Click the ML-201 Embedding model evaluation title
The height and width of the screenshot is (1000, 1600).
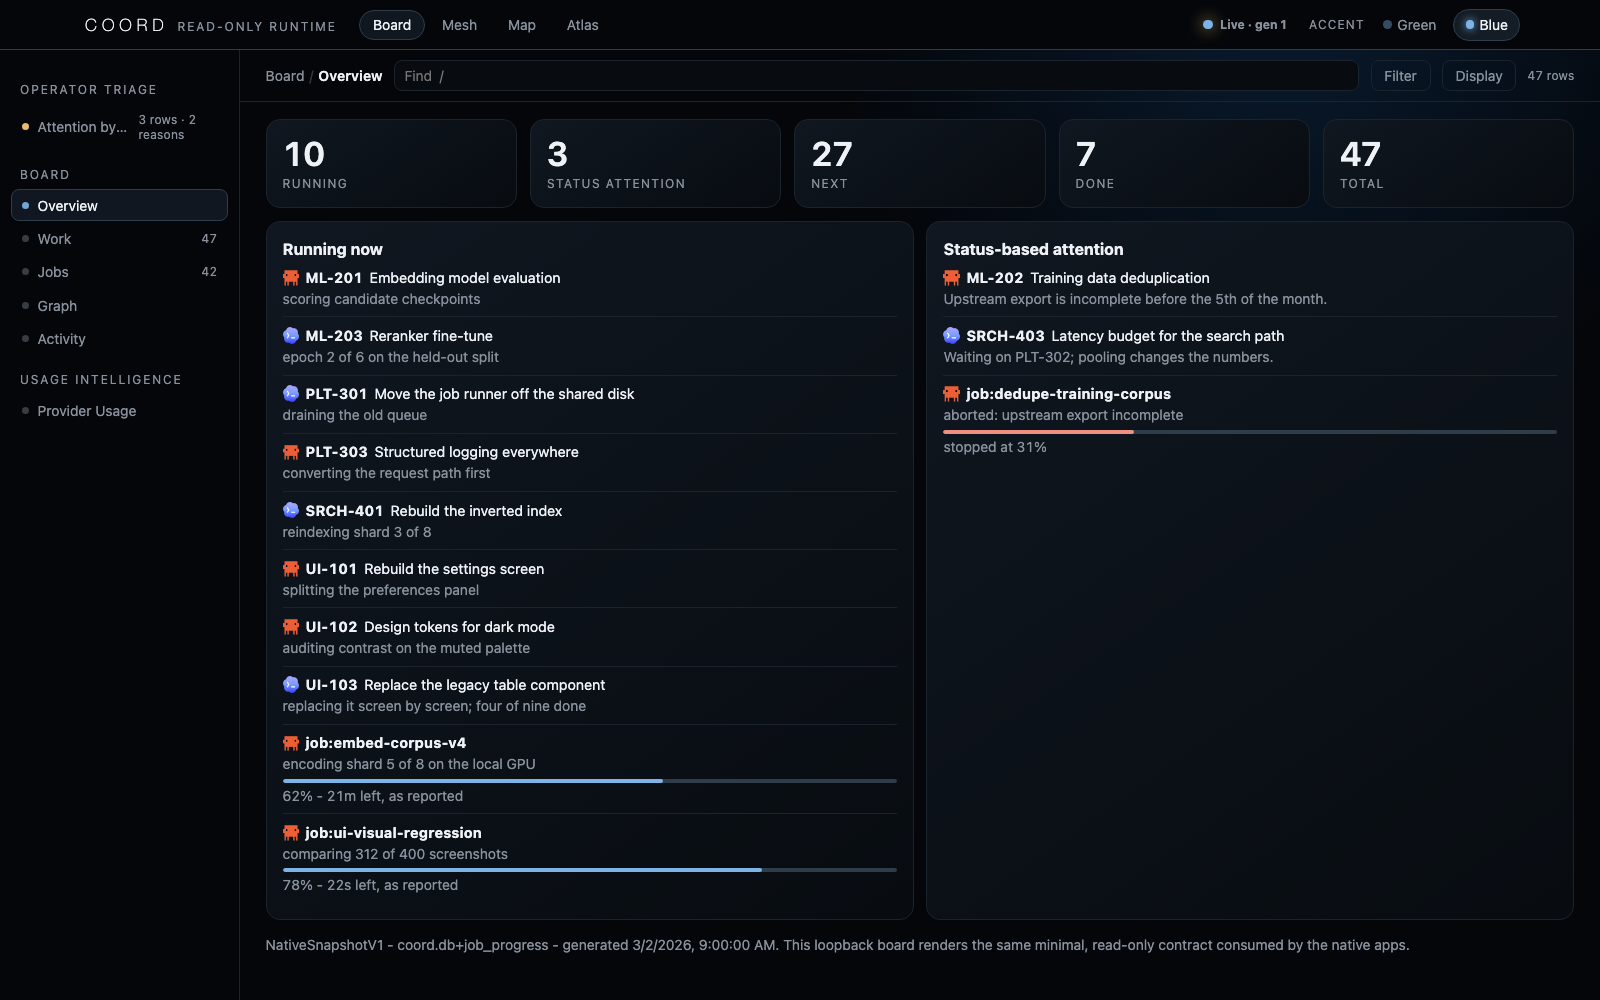(x=433, y=278)
